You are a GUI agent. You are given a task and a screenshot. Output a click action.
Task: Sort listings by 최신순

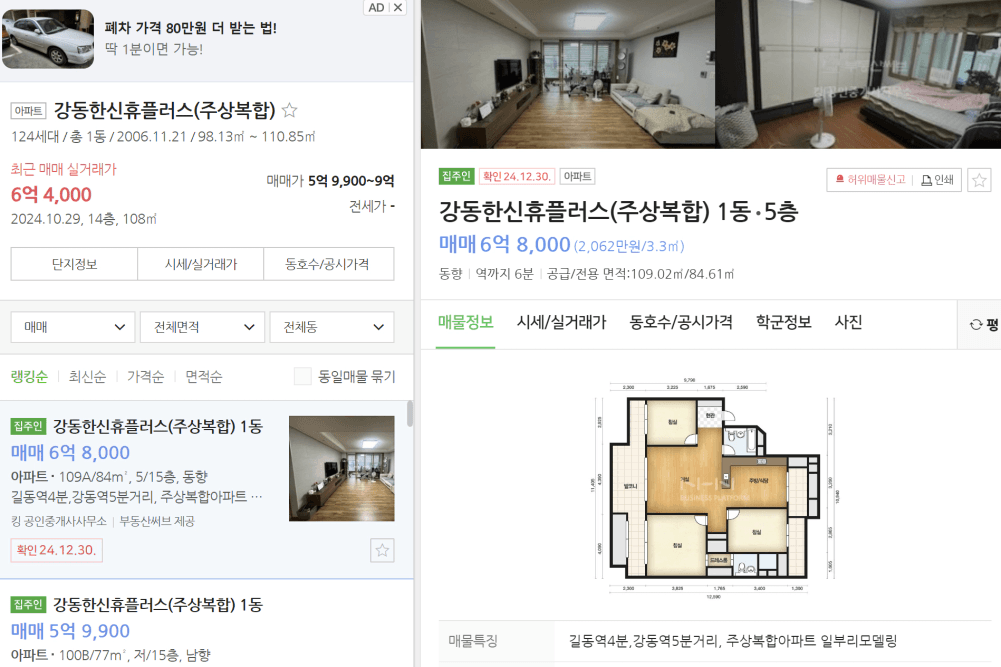coord(87,377)
